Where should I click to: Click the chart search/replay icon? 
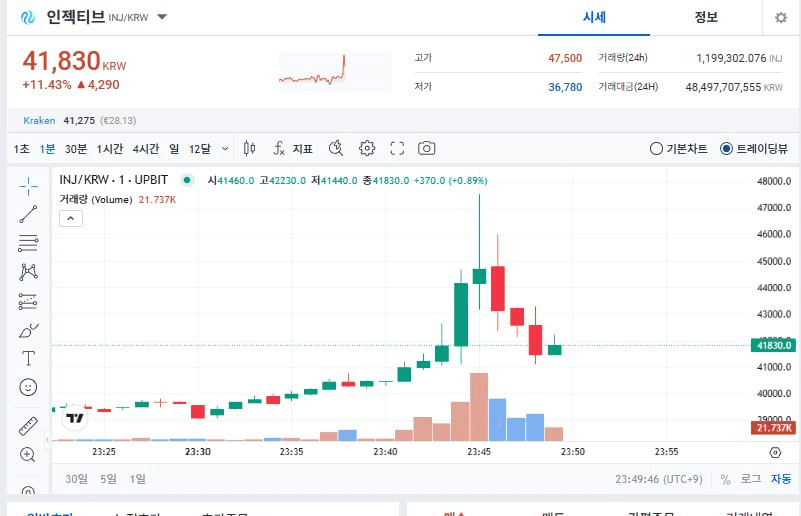336,149
